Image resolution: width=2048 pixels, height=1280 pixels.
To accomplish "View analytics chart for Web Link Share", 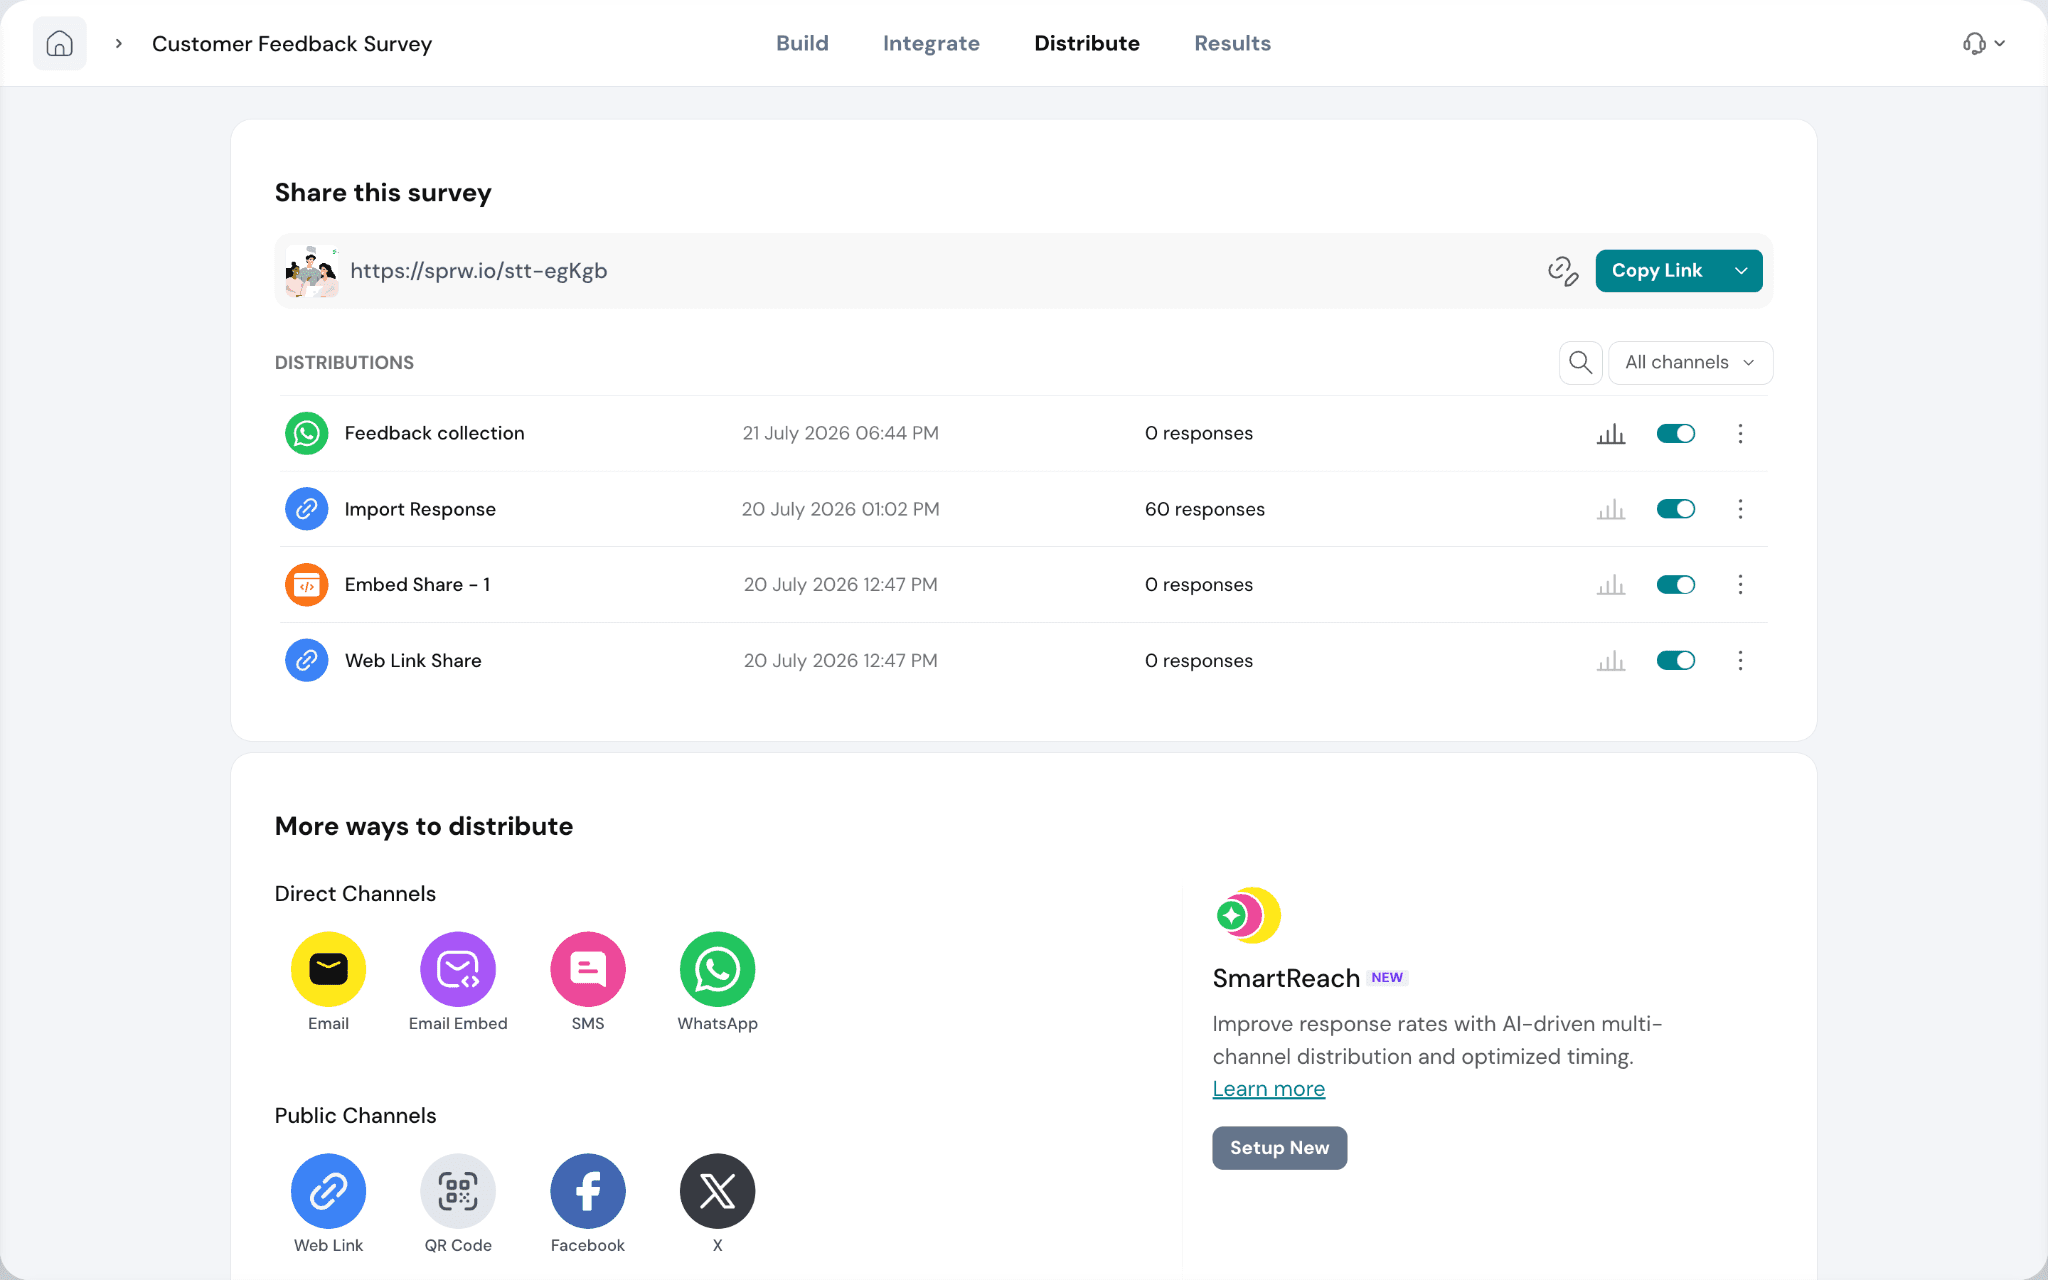I will pos(1610,661).
